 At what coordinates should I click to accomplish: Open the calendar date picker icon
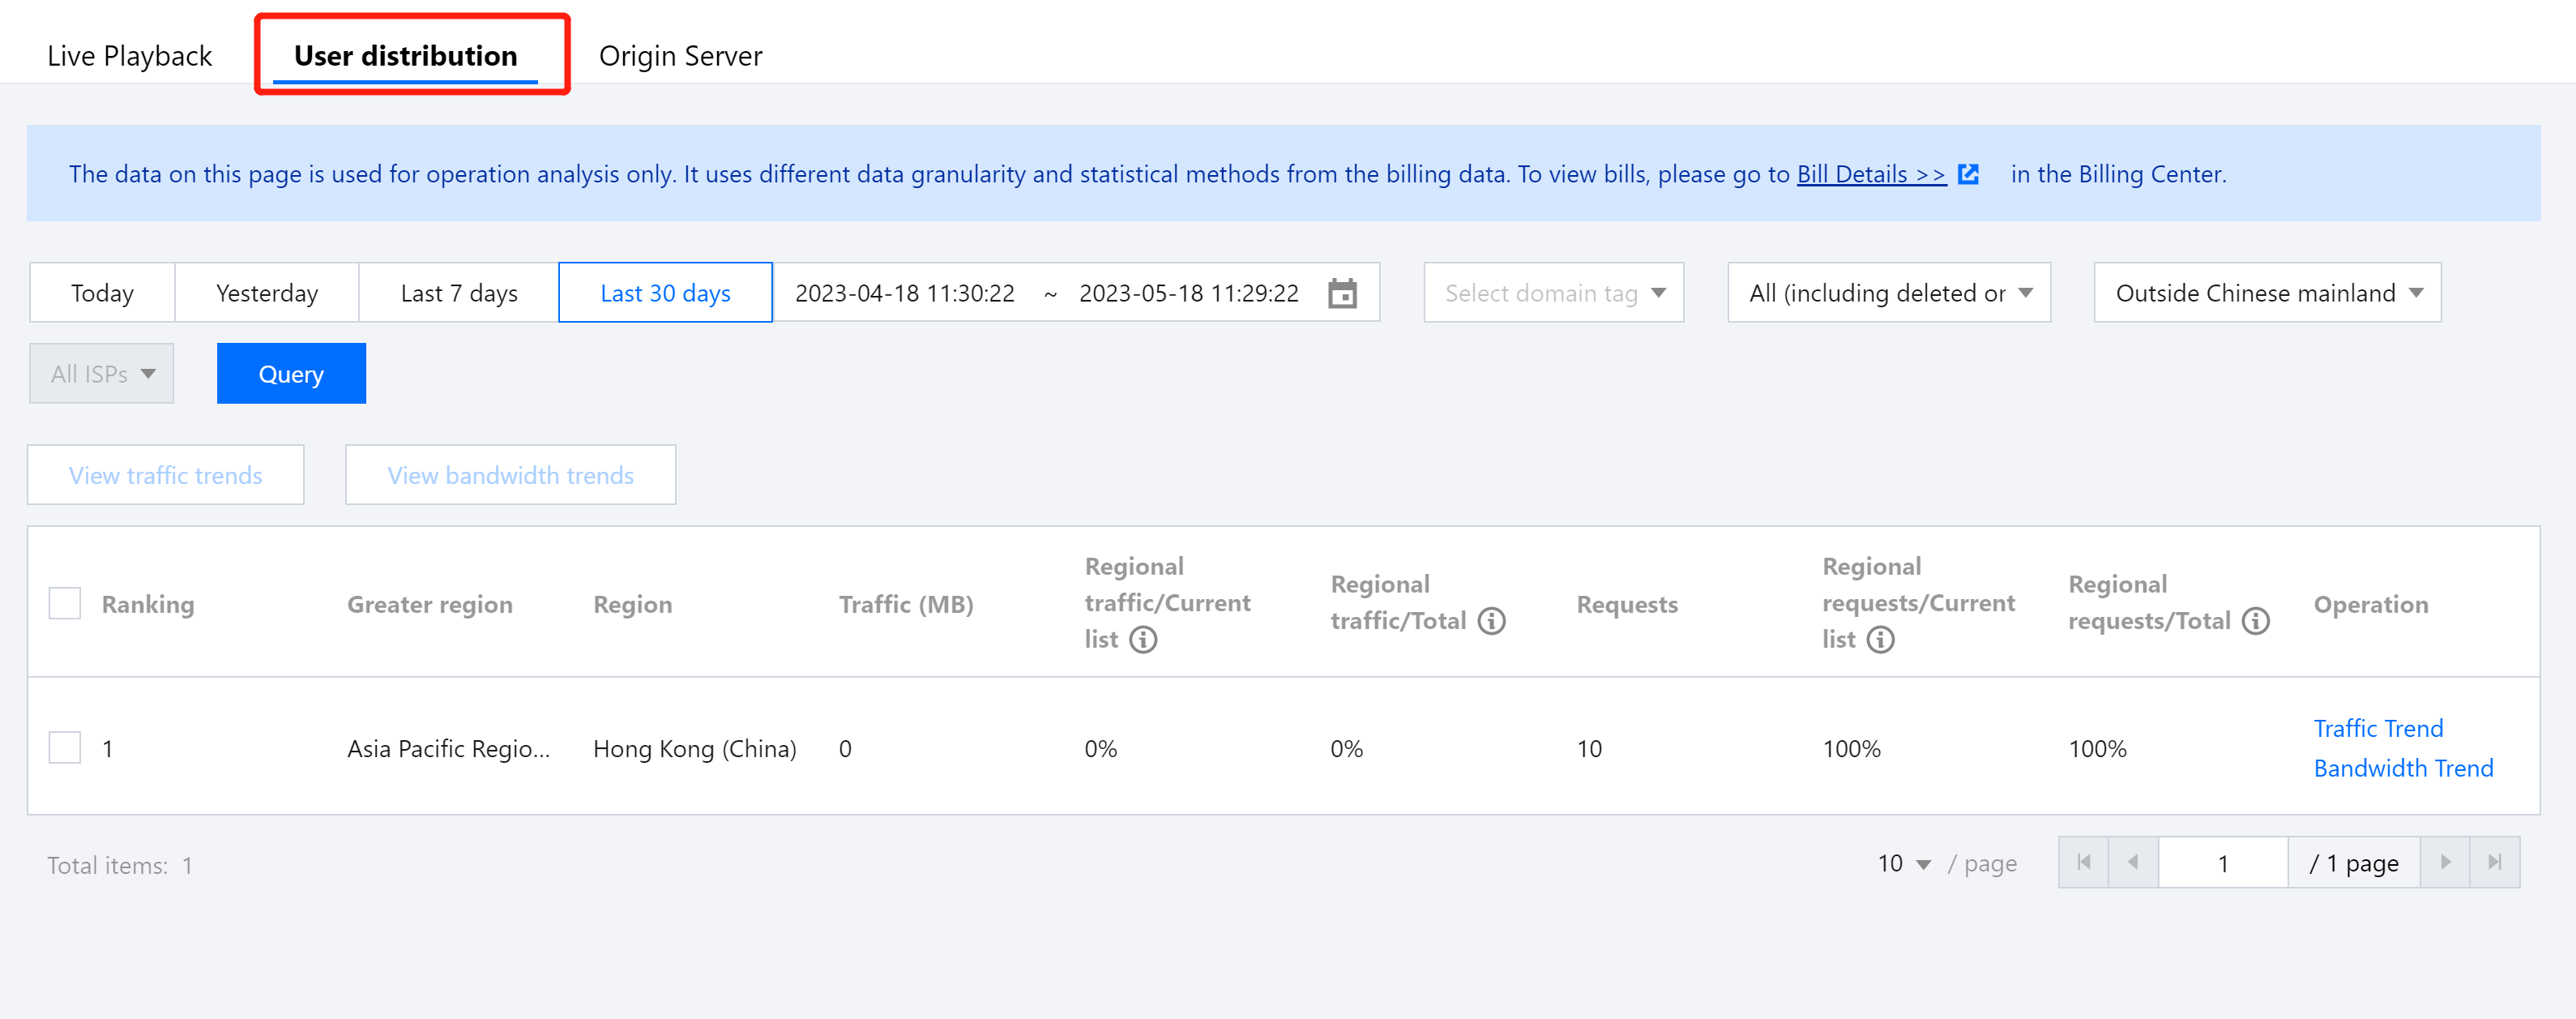pyautogui.click(x=1344, y=292)
